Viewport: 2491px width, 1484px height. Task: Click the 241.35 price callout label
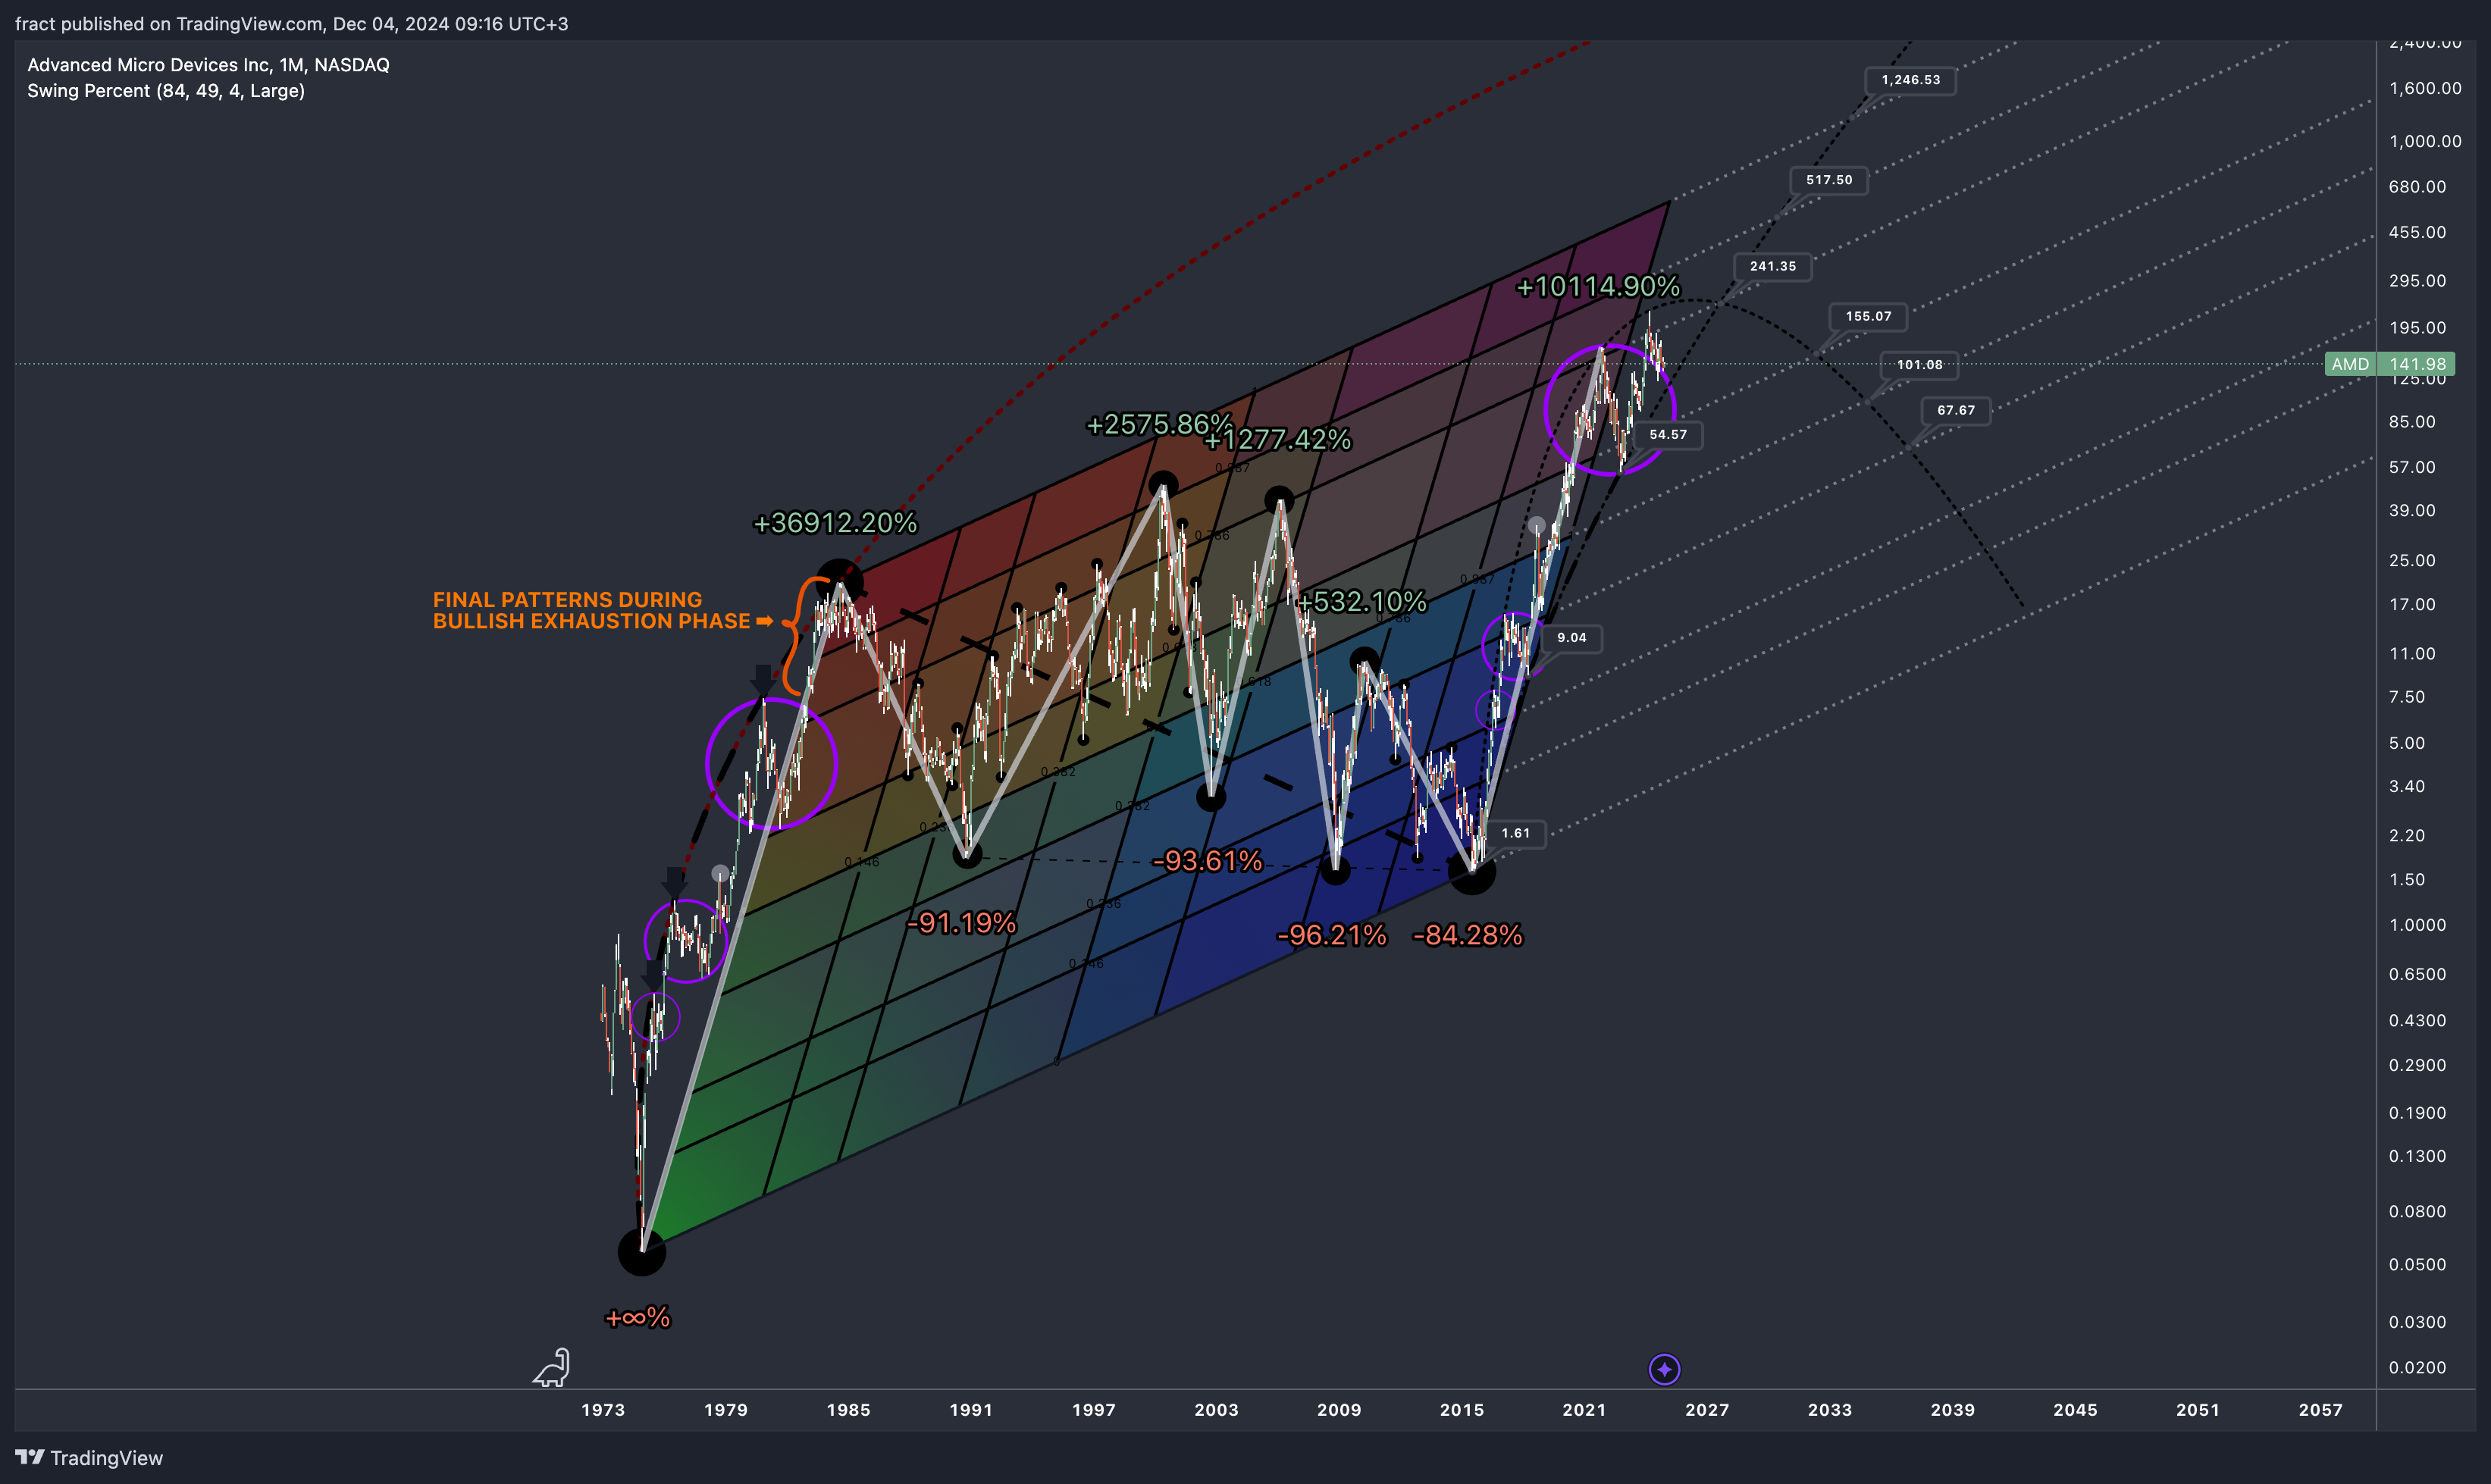[1772, 266]
